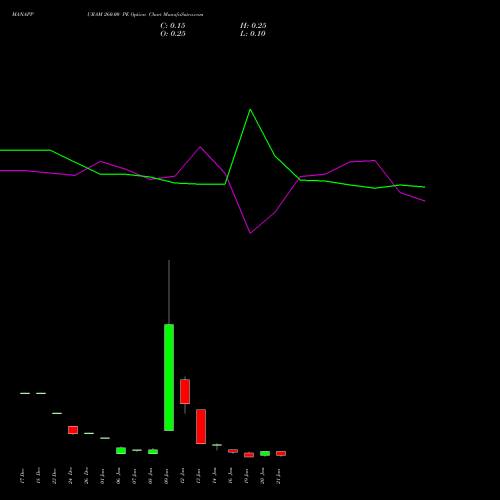The height and width of the screenshot is (500, 500).
Task: Click the "12 Jan" date label
Action: pos(182,476)
